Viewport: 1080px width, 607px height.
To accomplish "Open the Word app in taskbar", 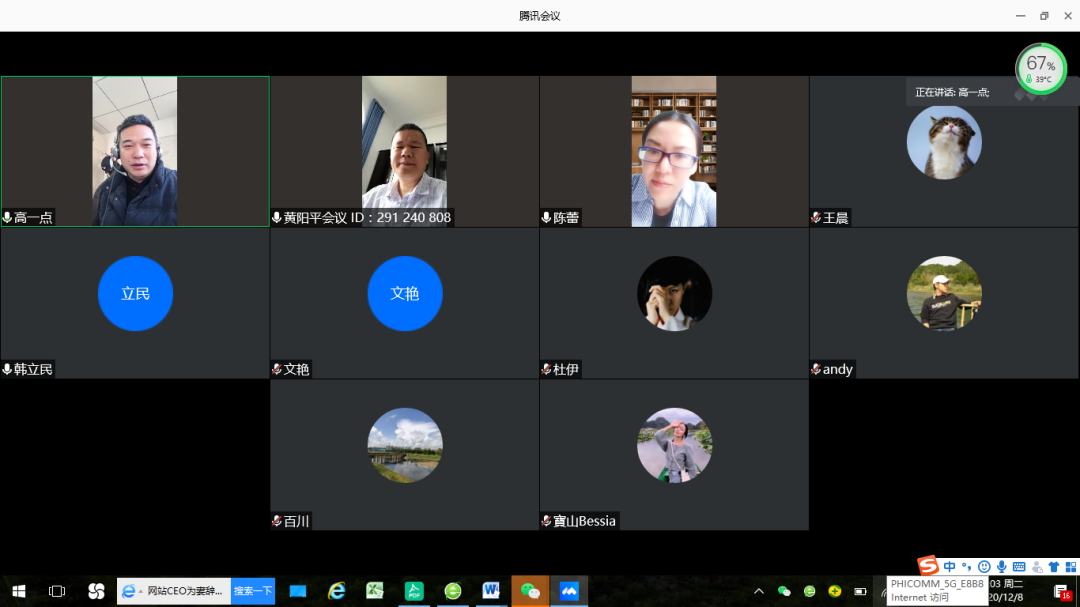I will coord(491,591).
